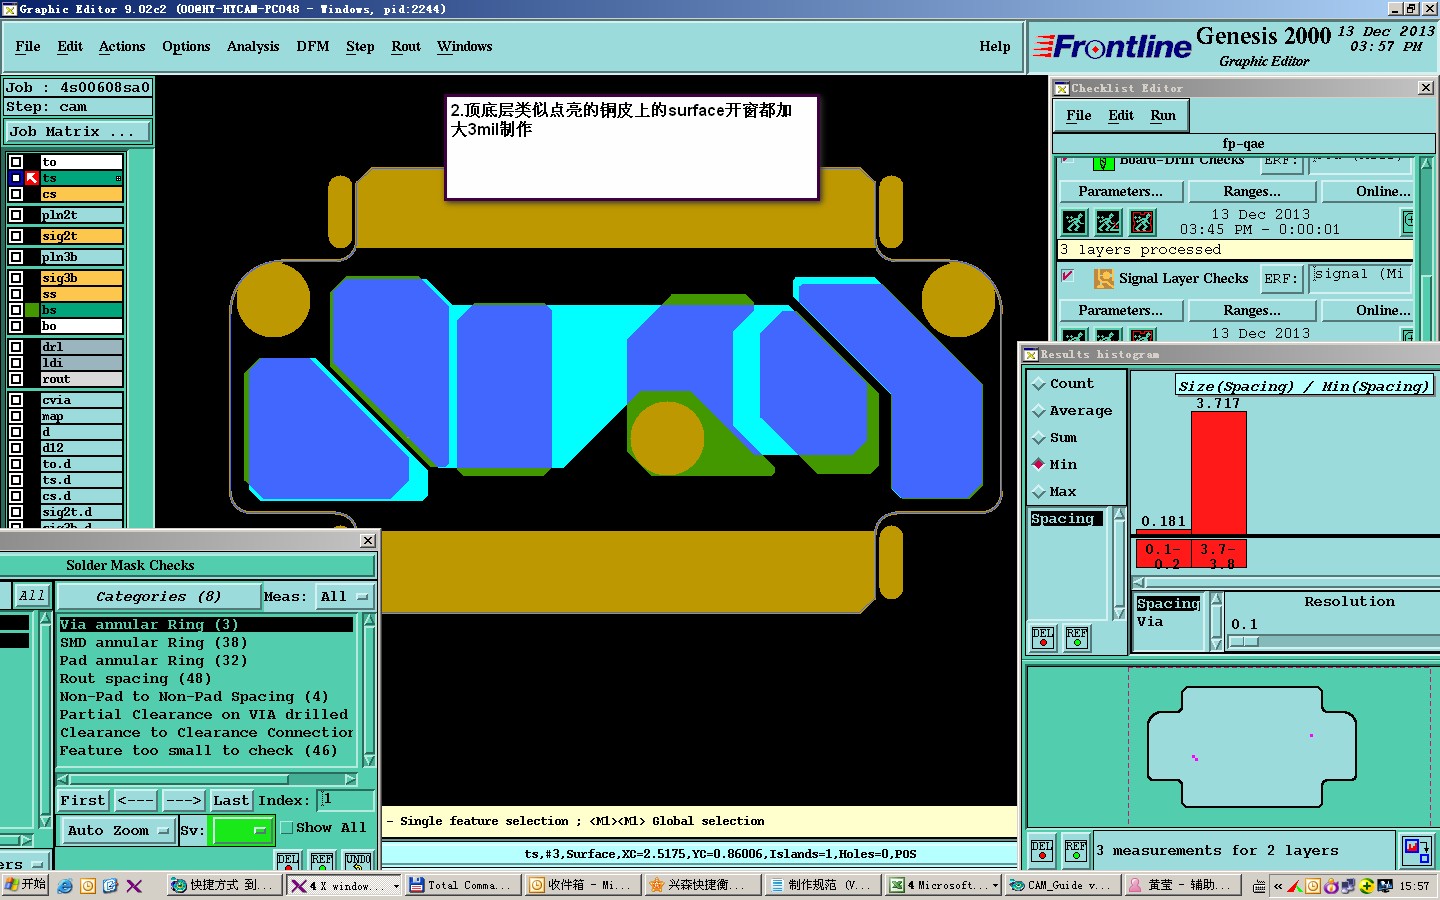
Task: Click the red arrow affected-layer marker on ts
Action: (32, 178)
